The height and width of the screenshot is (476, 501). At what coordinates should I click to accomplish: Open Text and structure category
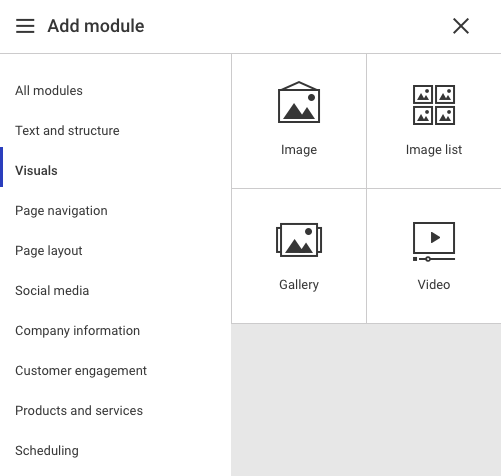(x=67, y=131)
